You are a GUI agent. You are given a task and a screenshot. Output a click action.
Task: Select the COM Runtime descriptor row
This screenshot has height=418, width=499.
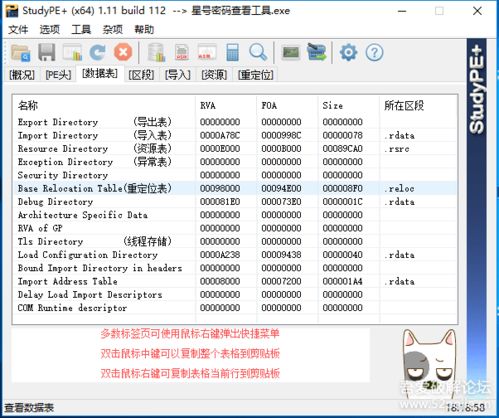235,308
